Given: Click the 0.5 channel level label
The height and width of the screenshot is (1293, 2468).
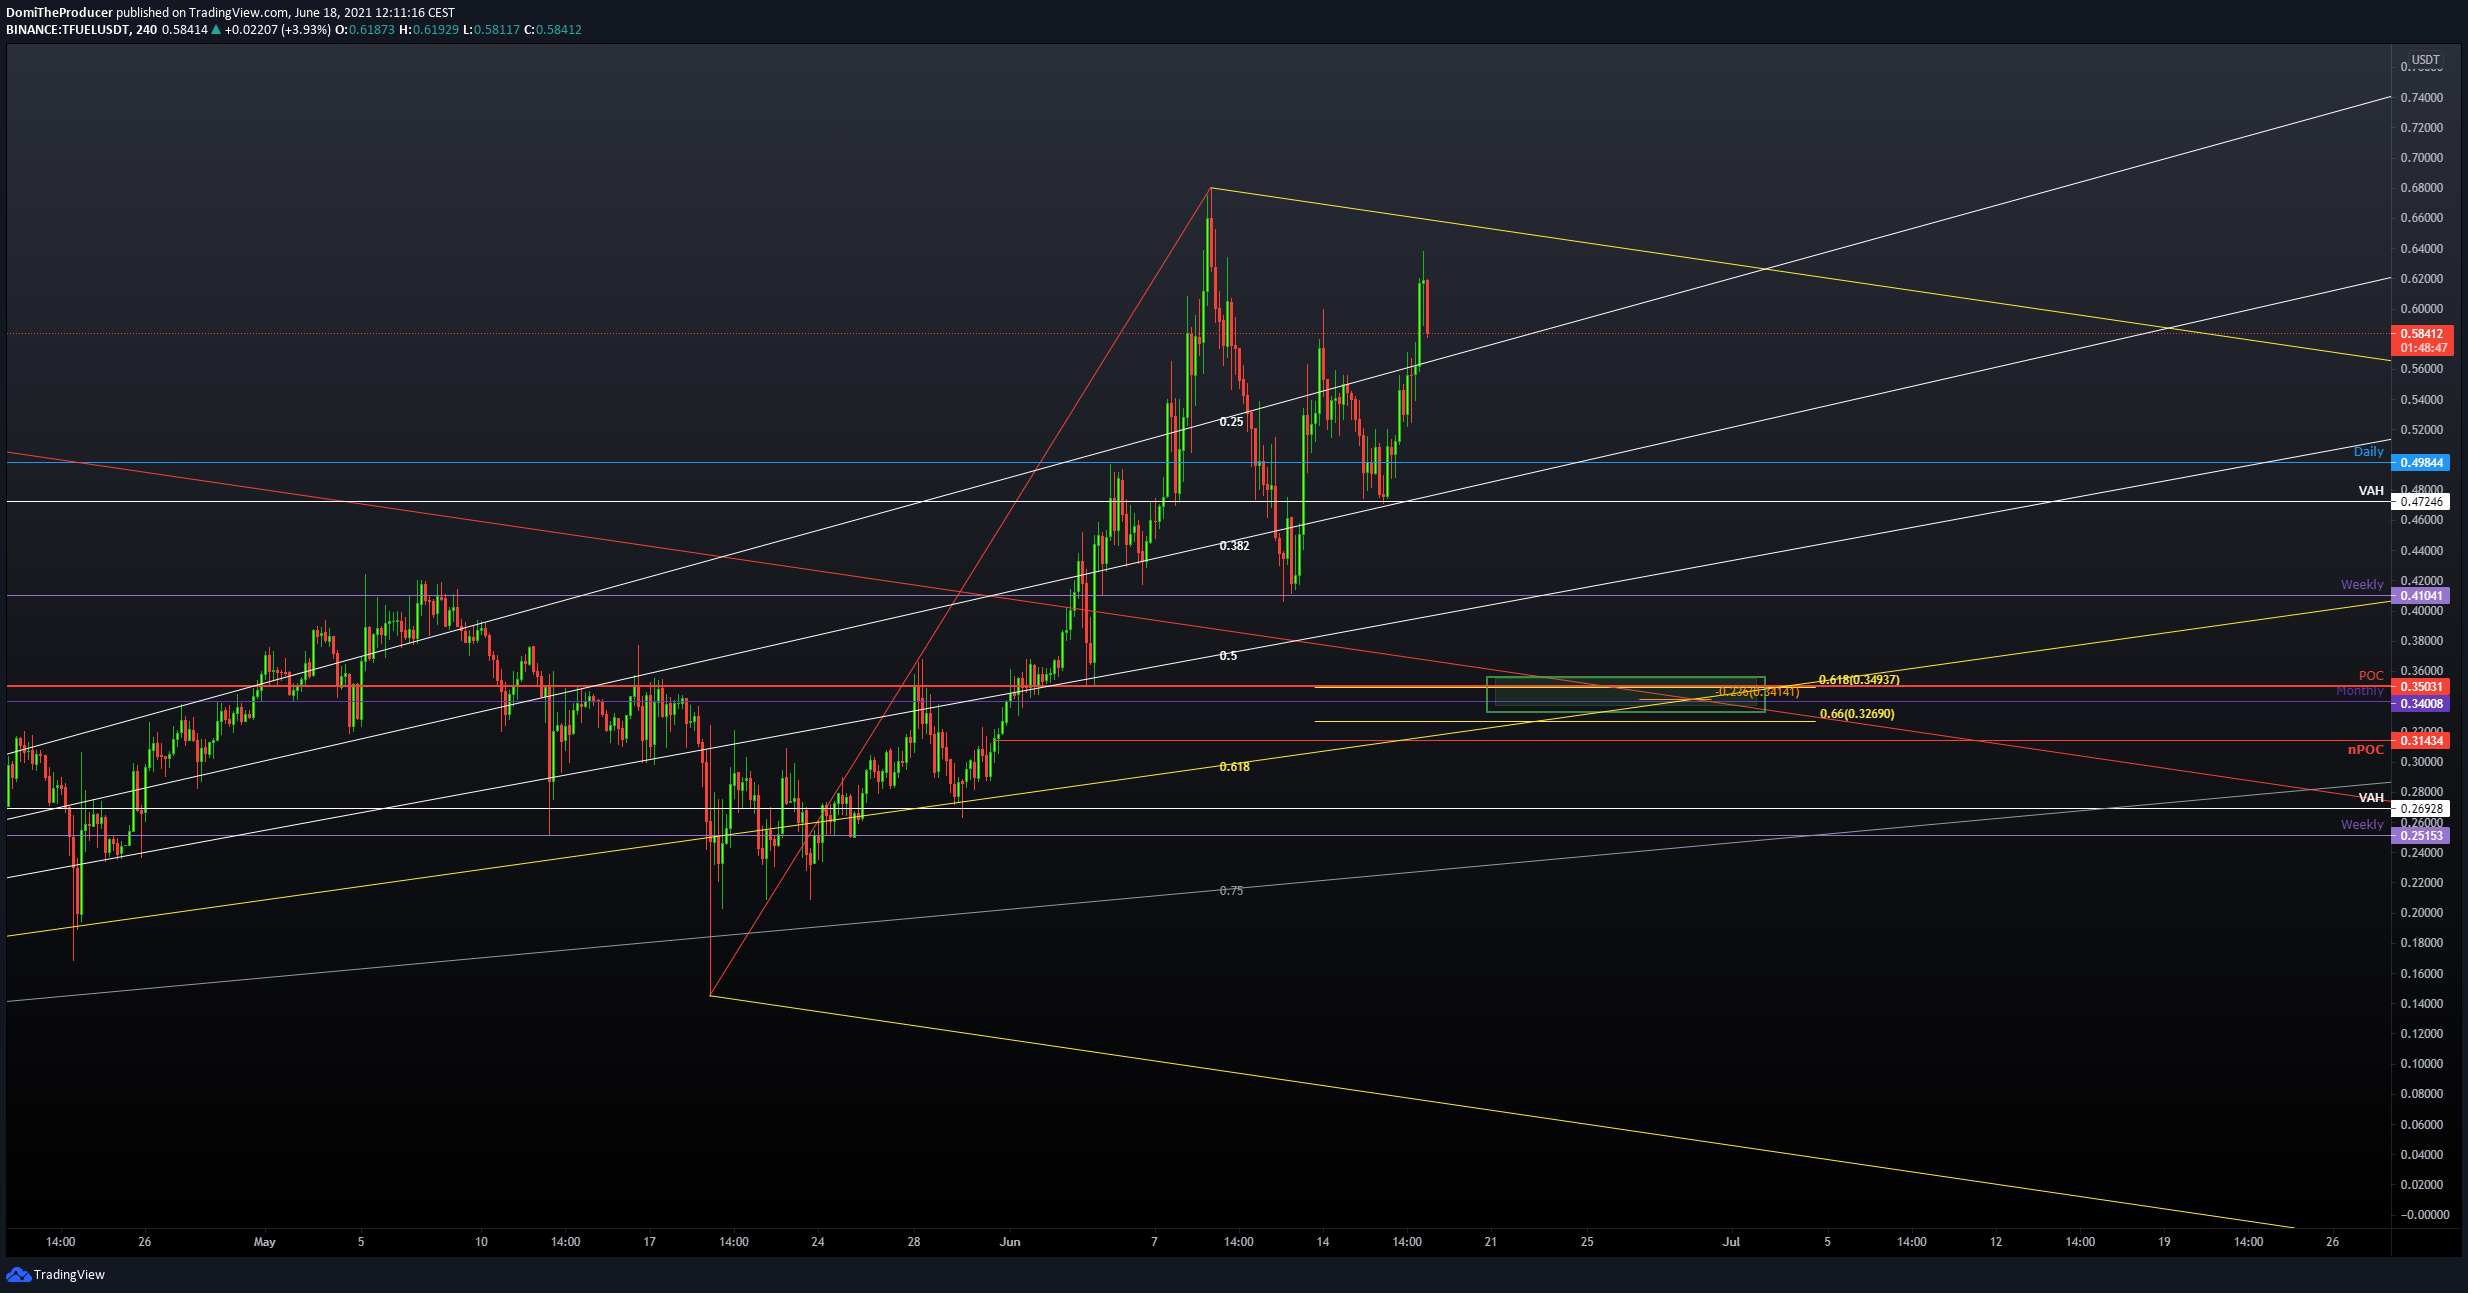Looking at the screenshot, I should [1228, 656].
